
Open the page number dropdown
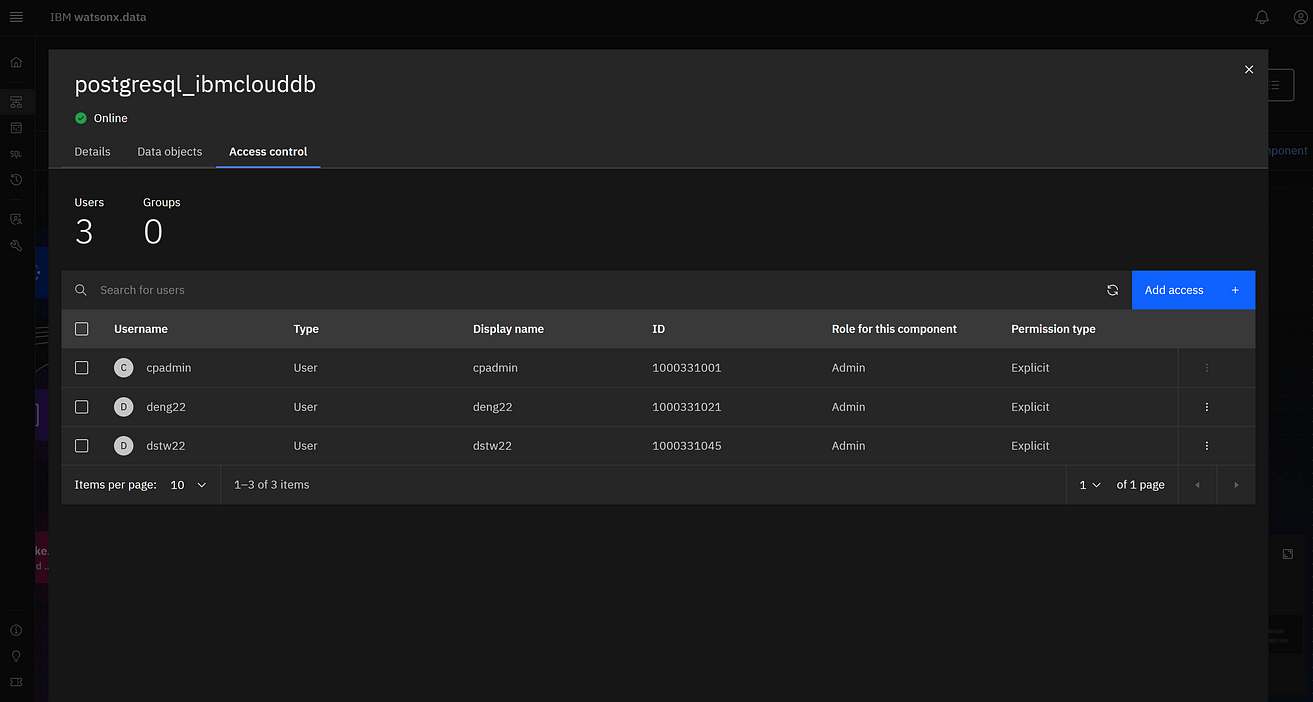coord(1089,485)
